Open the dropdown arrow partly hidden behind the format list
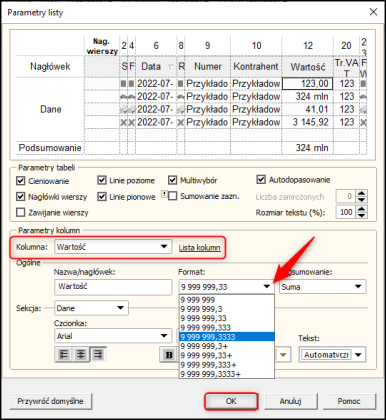386x420 pixels. point(283,355)
